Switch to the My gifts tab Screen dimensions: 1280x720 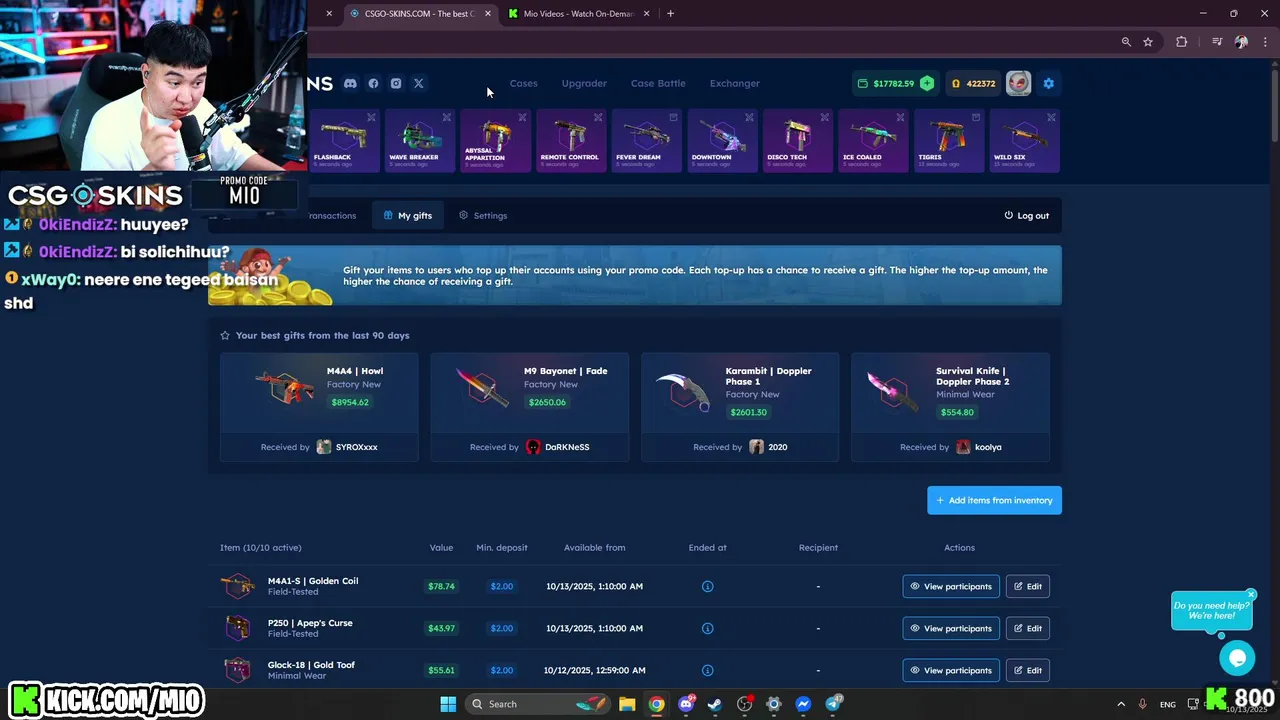[408, 215]
